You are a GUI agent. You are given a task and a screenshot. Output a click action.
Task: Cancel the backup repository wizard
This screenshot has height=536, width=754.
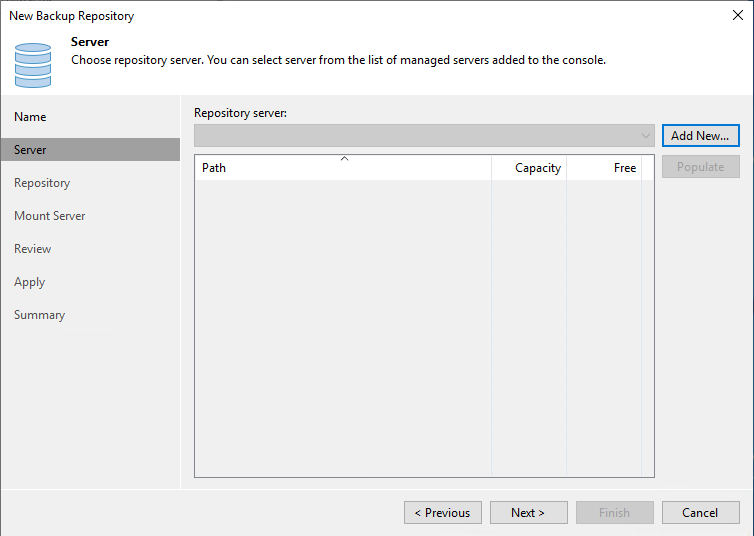(700, 513)
